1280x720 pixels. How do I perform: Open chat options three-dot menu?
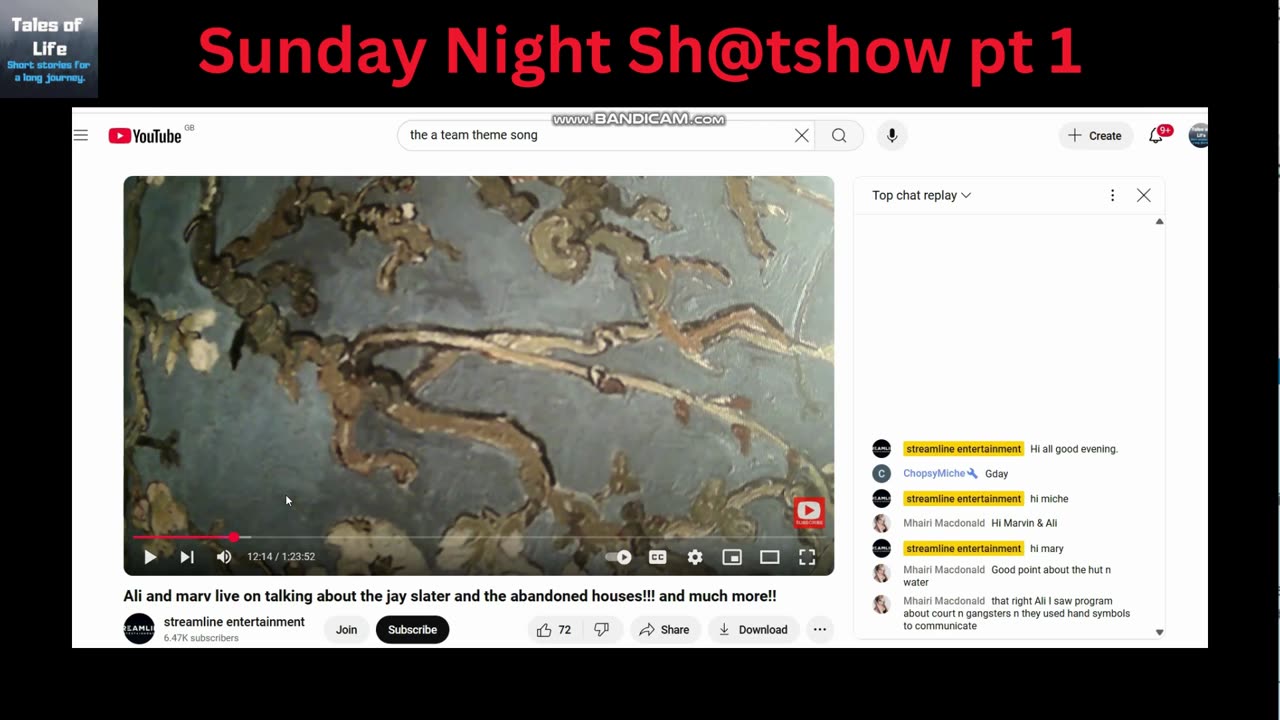pyautogui.click(x=1112, y=195)
